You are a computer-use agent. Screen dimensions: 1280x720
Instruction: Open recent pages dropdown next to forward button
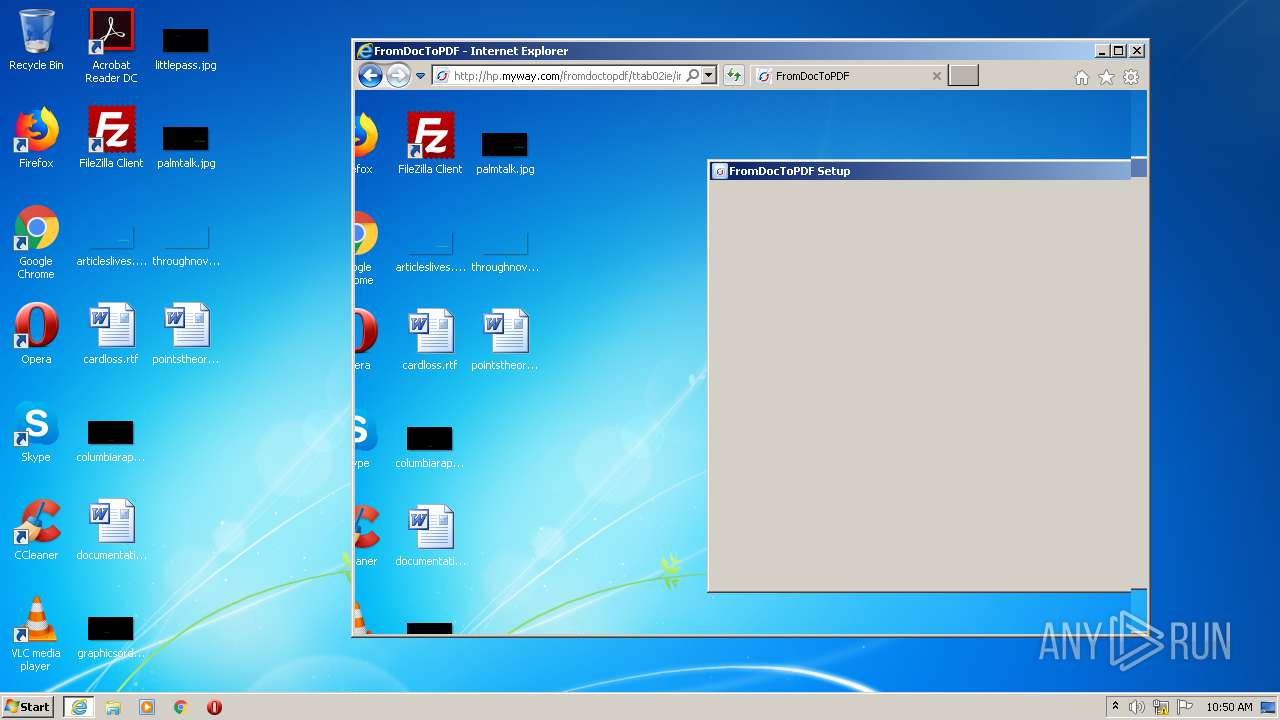point(420,76)
